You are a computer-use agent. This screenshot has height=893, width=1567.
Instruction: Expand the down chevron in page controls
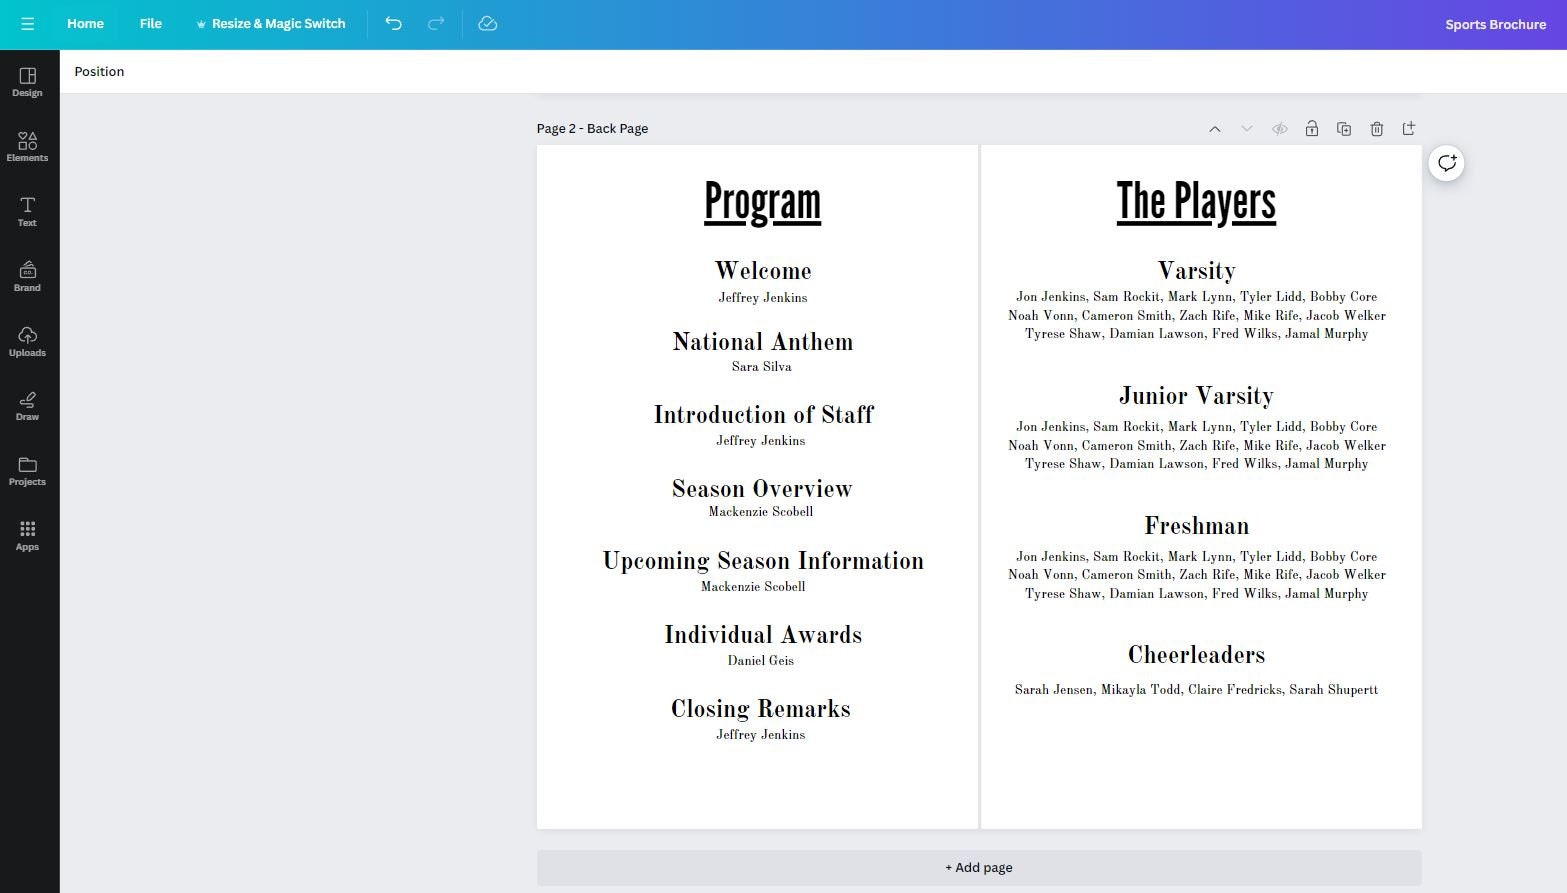[1247, 128]
